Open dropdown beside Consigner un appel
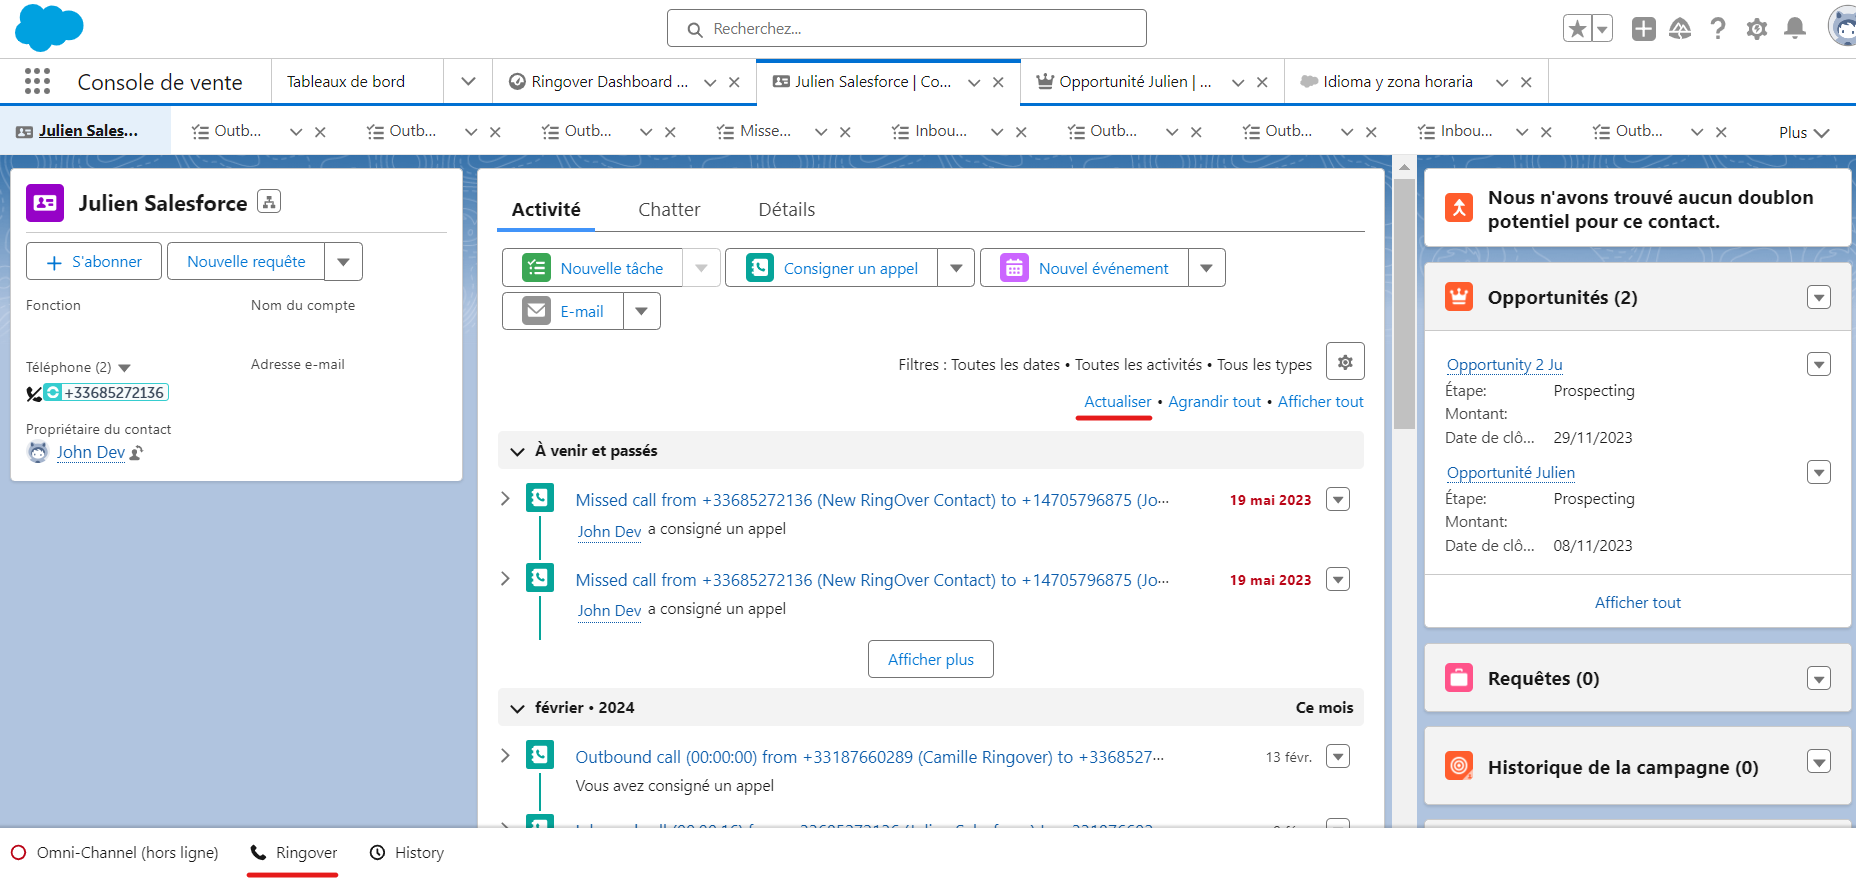Screen dimensions: 1856x879 pos(956,268)
